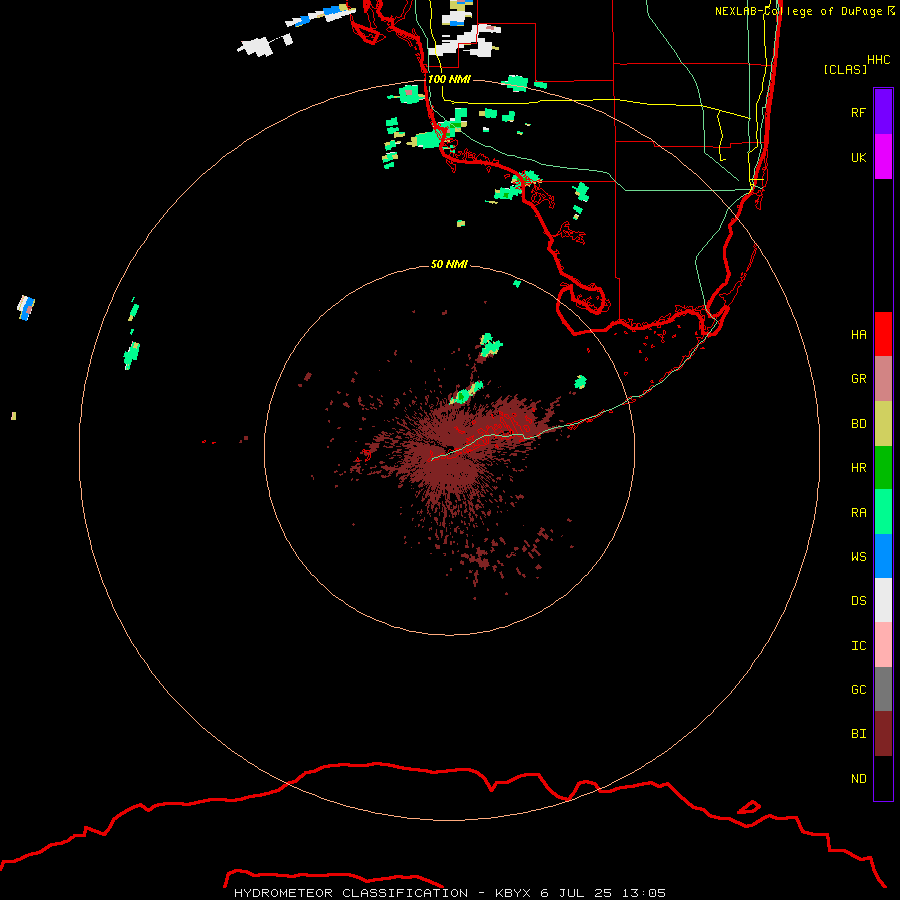Viewport: 900px width, 900px height.
Task: Click the HR dark green swatch
Action: click(x=883, y=468)
